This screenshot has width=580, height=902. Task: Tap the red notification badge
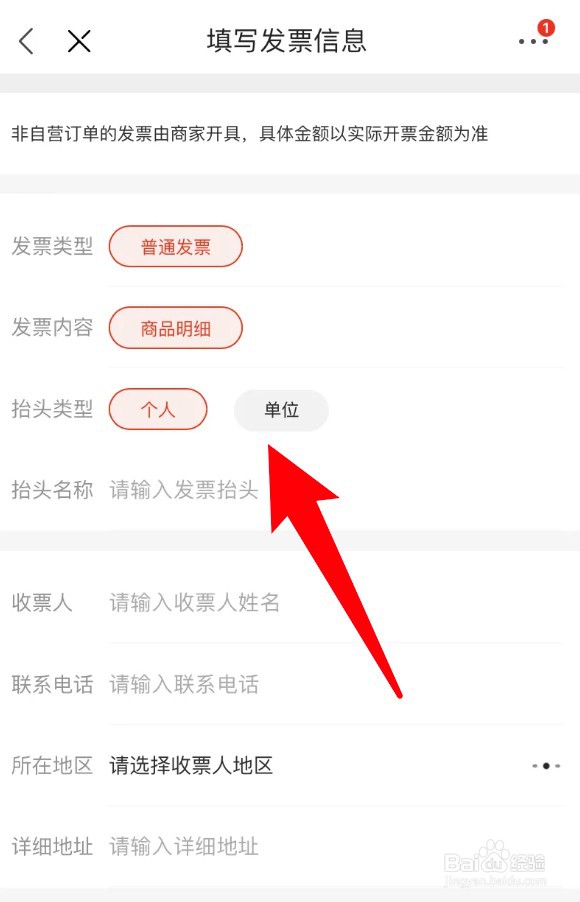pos(545,28)
